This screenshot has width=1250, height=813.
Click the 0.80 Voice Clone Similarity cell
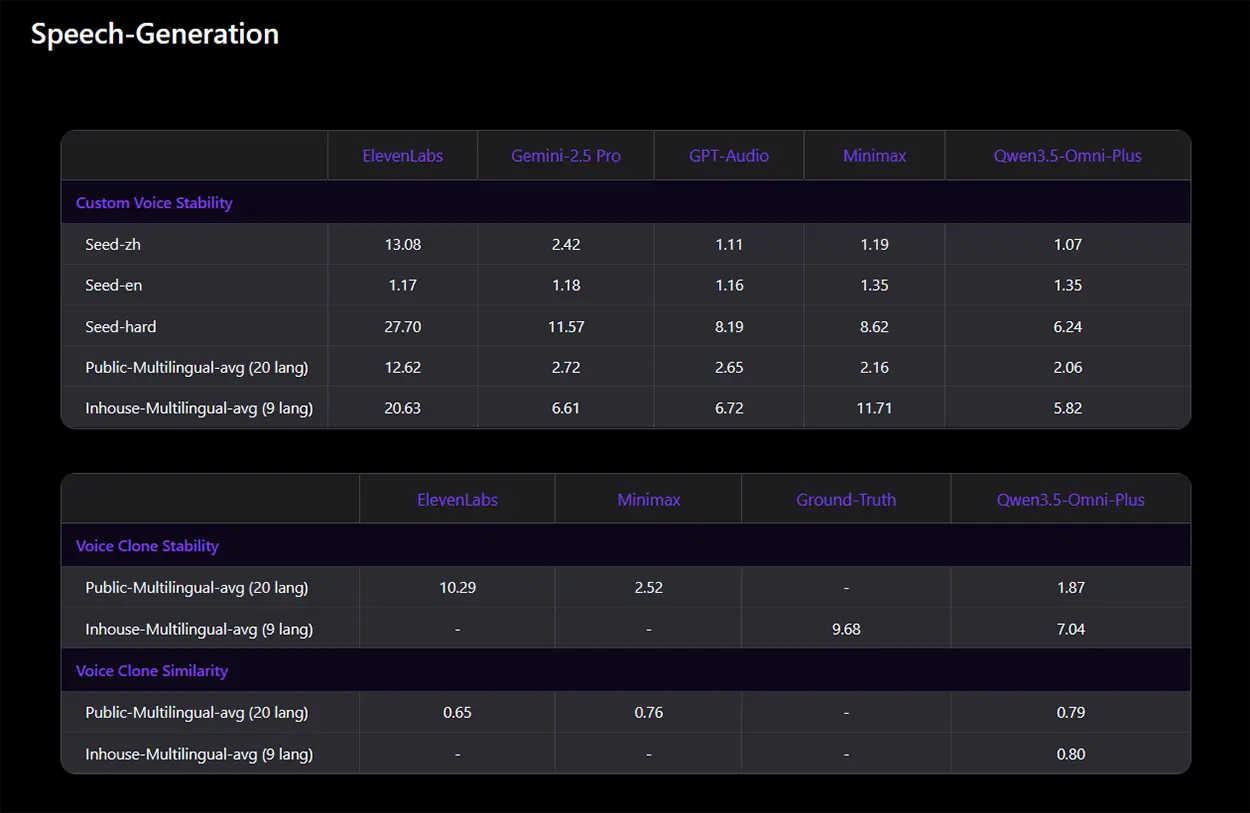point(1070,754)
